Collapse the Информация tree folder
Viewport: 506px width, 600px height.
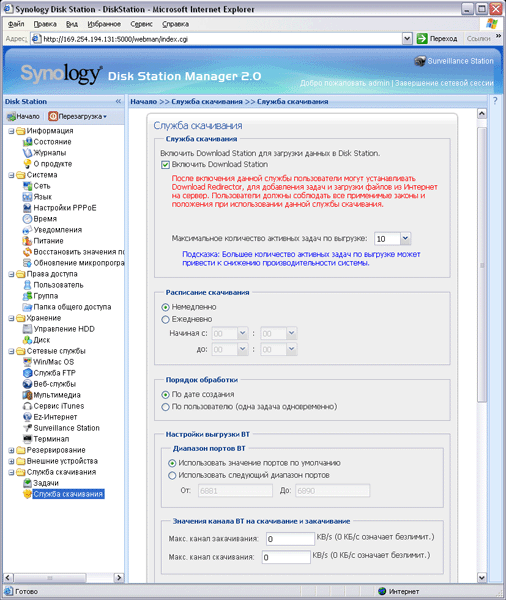click(11, 131)
